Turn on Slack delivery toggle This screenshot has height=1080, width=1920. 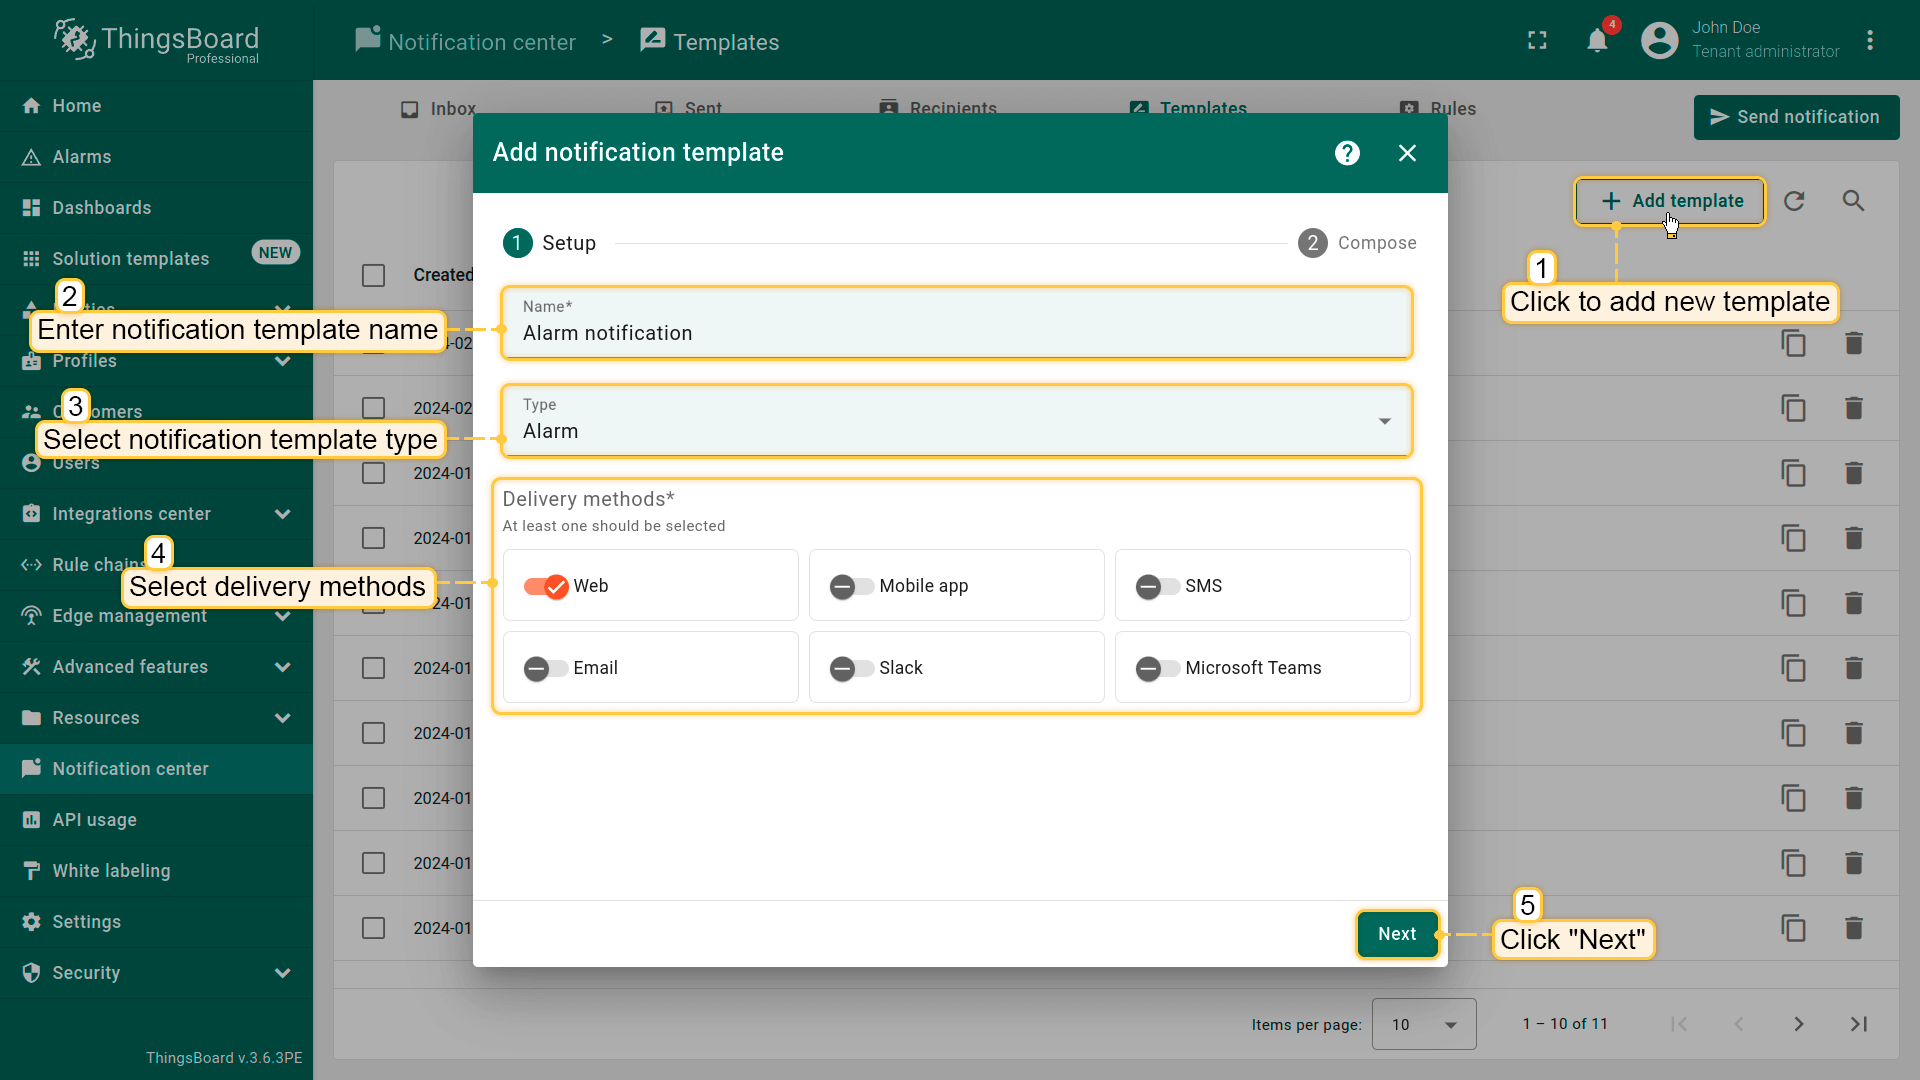click(x=851, y=668)
